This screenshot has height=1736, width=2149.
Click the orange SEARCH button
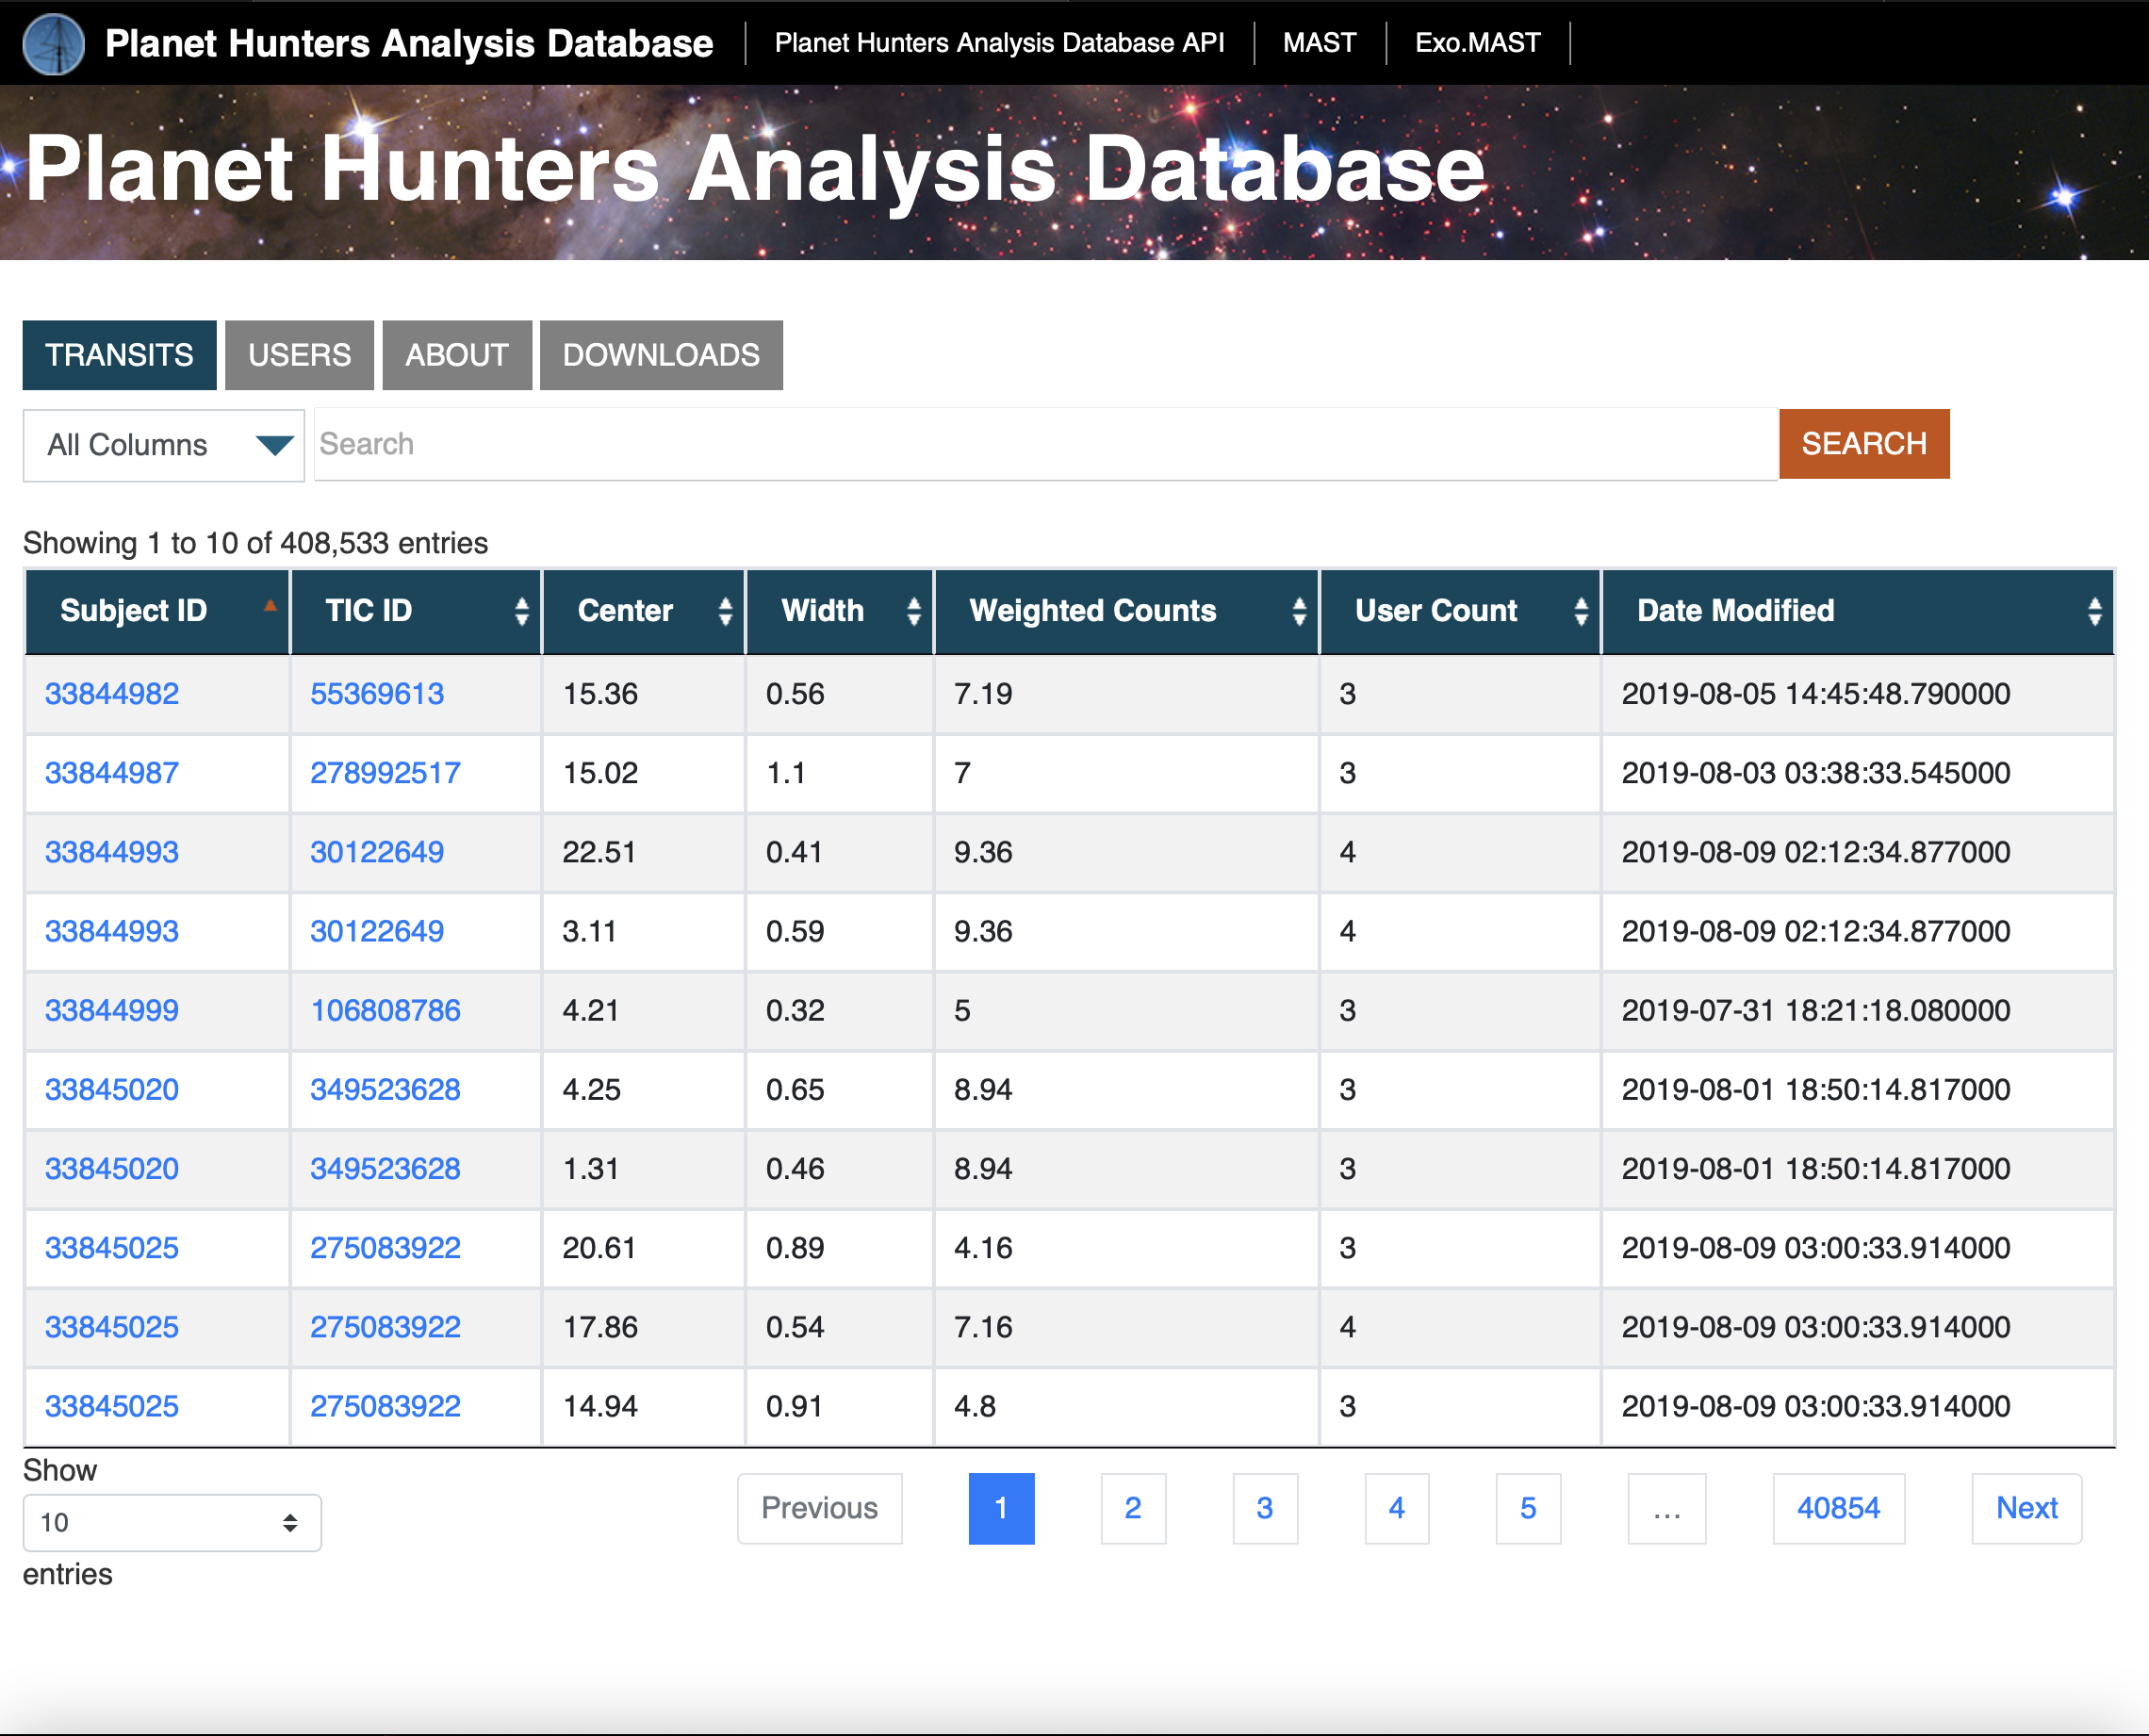click(1864, 444)
